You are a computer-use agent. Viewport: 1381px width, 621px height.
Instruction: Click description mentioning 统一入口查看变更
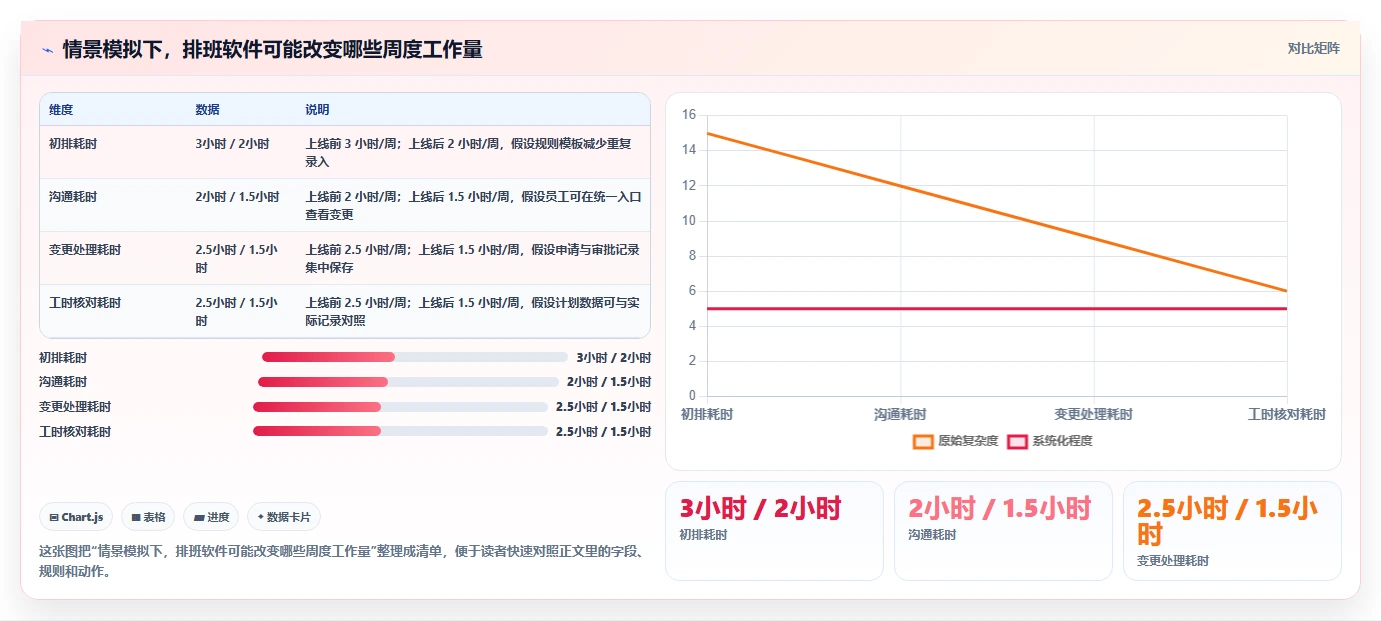click(x=473, y=205)
